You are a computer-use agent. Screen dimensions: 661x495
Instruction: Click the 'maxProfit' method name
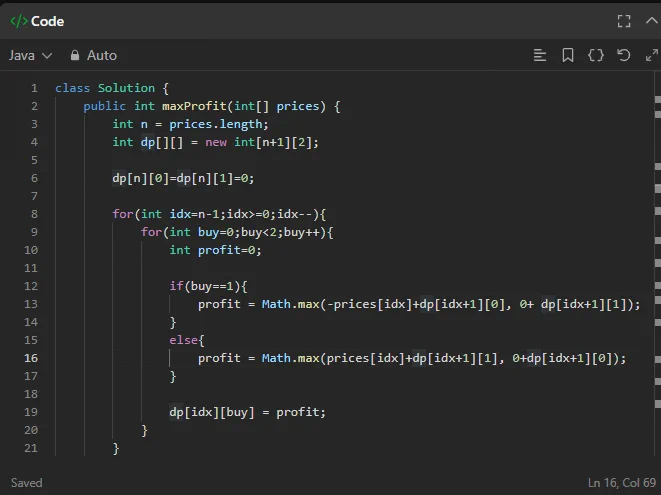pos(194,106)
